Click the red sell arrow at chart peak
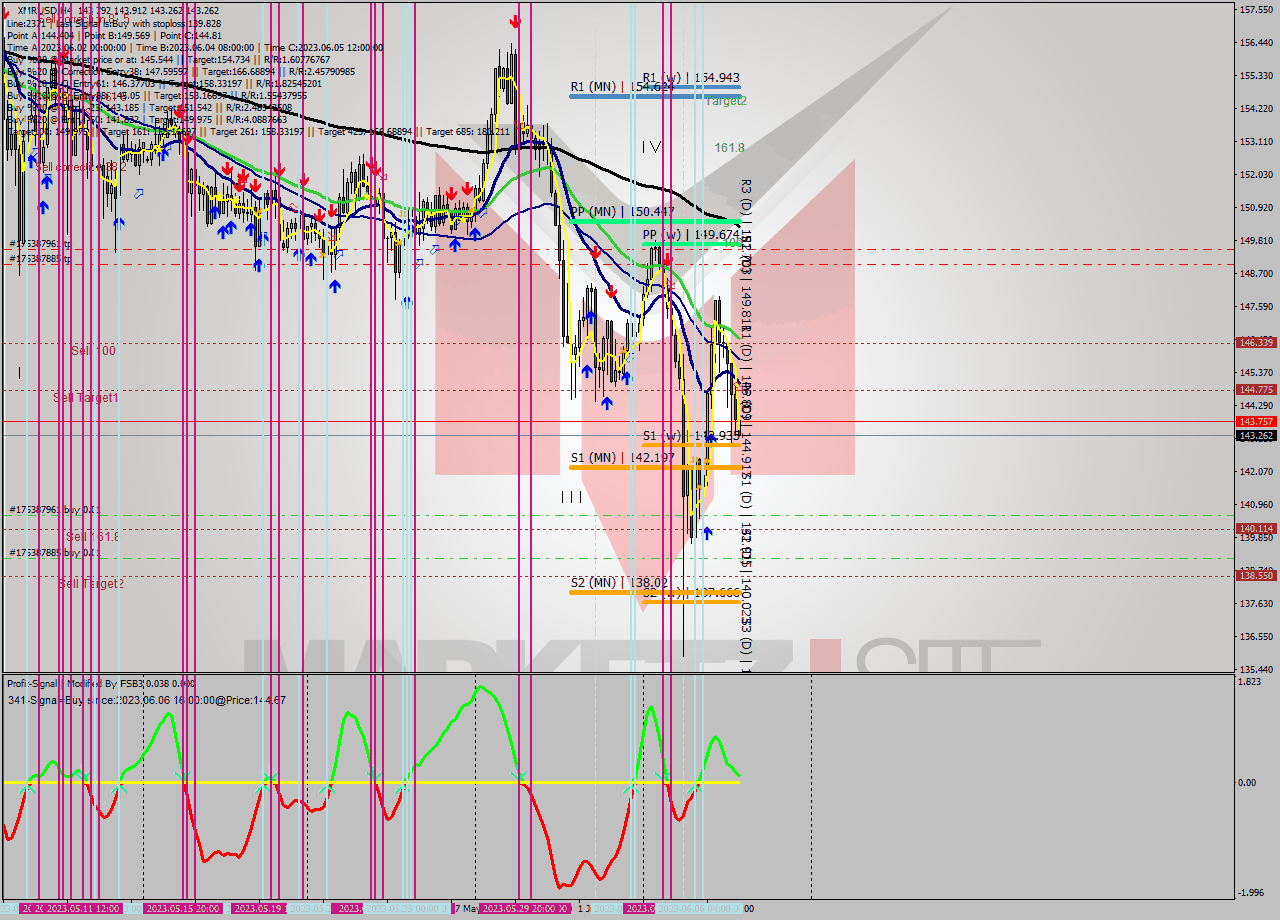1280x920 pixels. pyautogui.click(x=515, y=20)
